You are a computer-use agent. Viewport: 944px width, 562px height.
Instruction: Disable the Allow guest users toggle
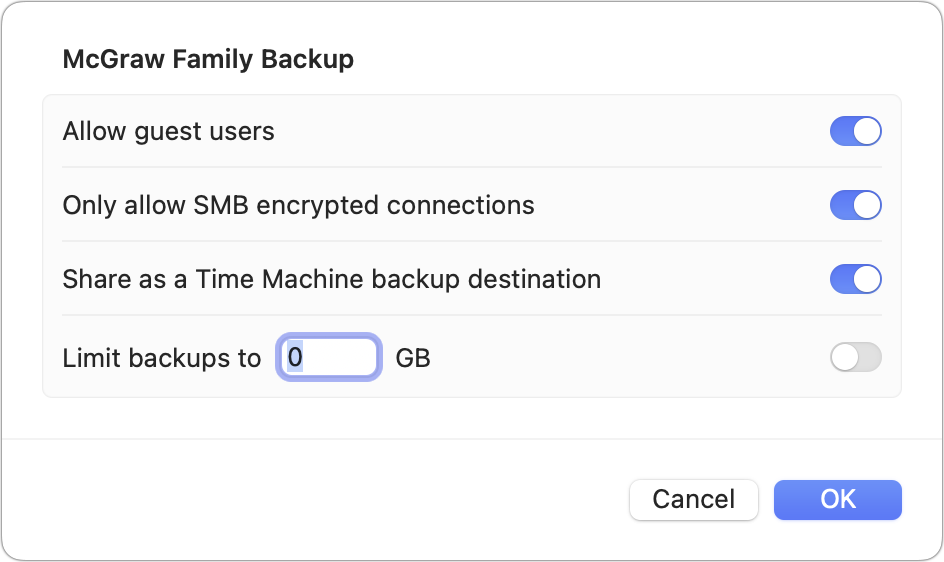tap(855, 132)
